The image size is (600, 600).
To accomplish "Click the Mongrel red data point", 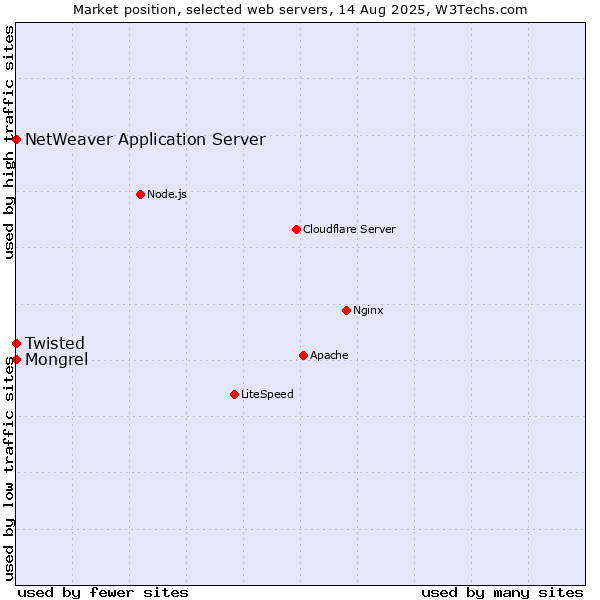I will (x=16, y=360).
